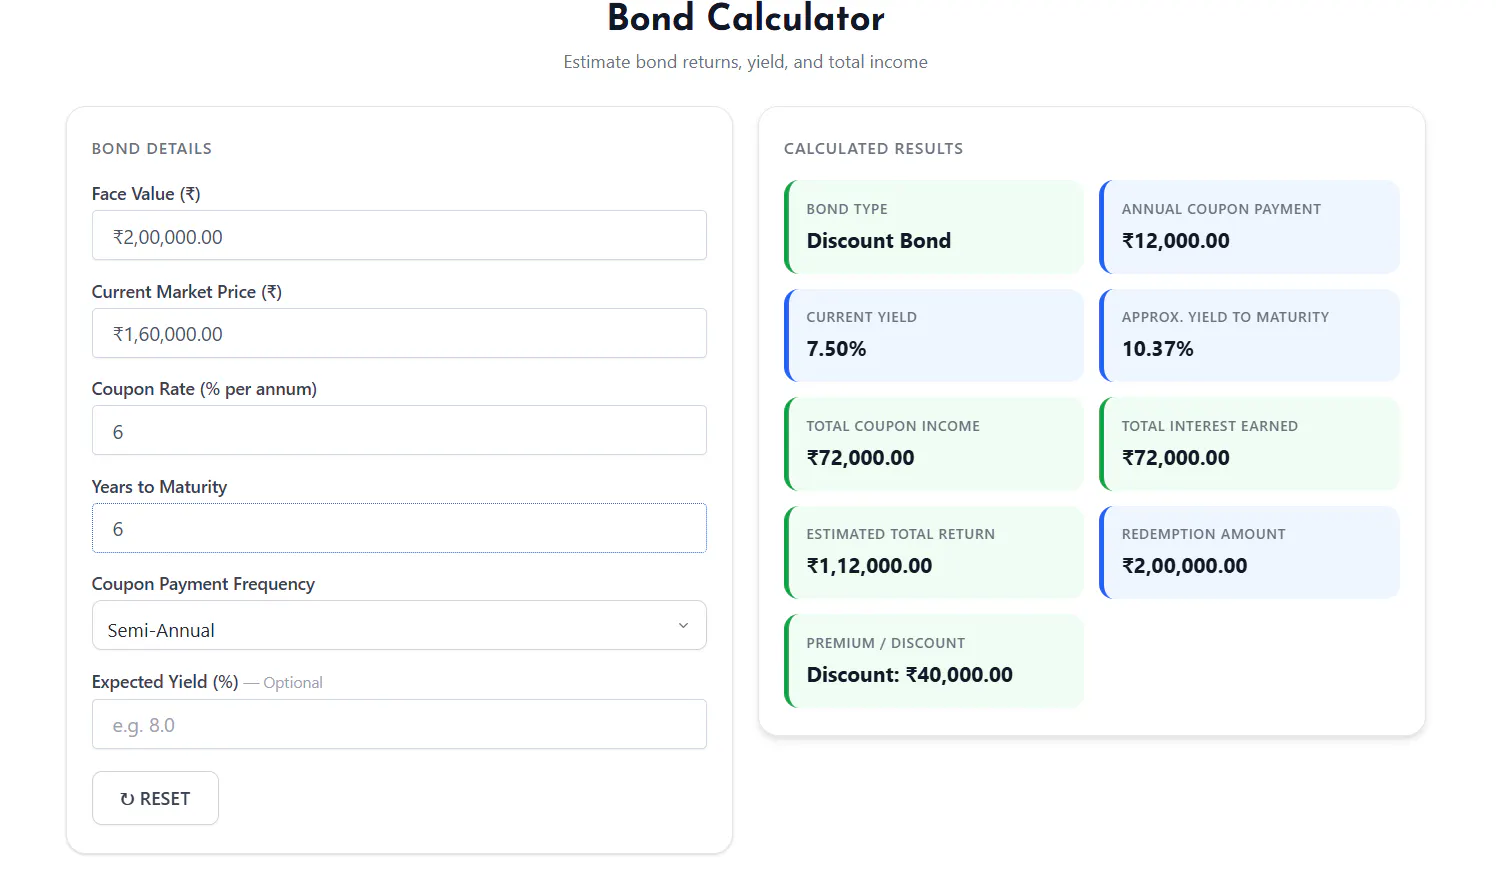Click Approx. Yield to Maturity 10.37%

point(1158,349)
